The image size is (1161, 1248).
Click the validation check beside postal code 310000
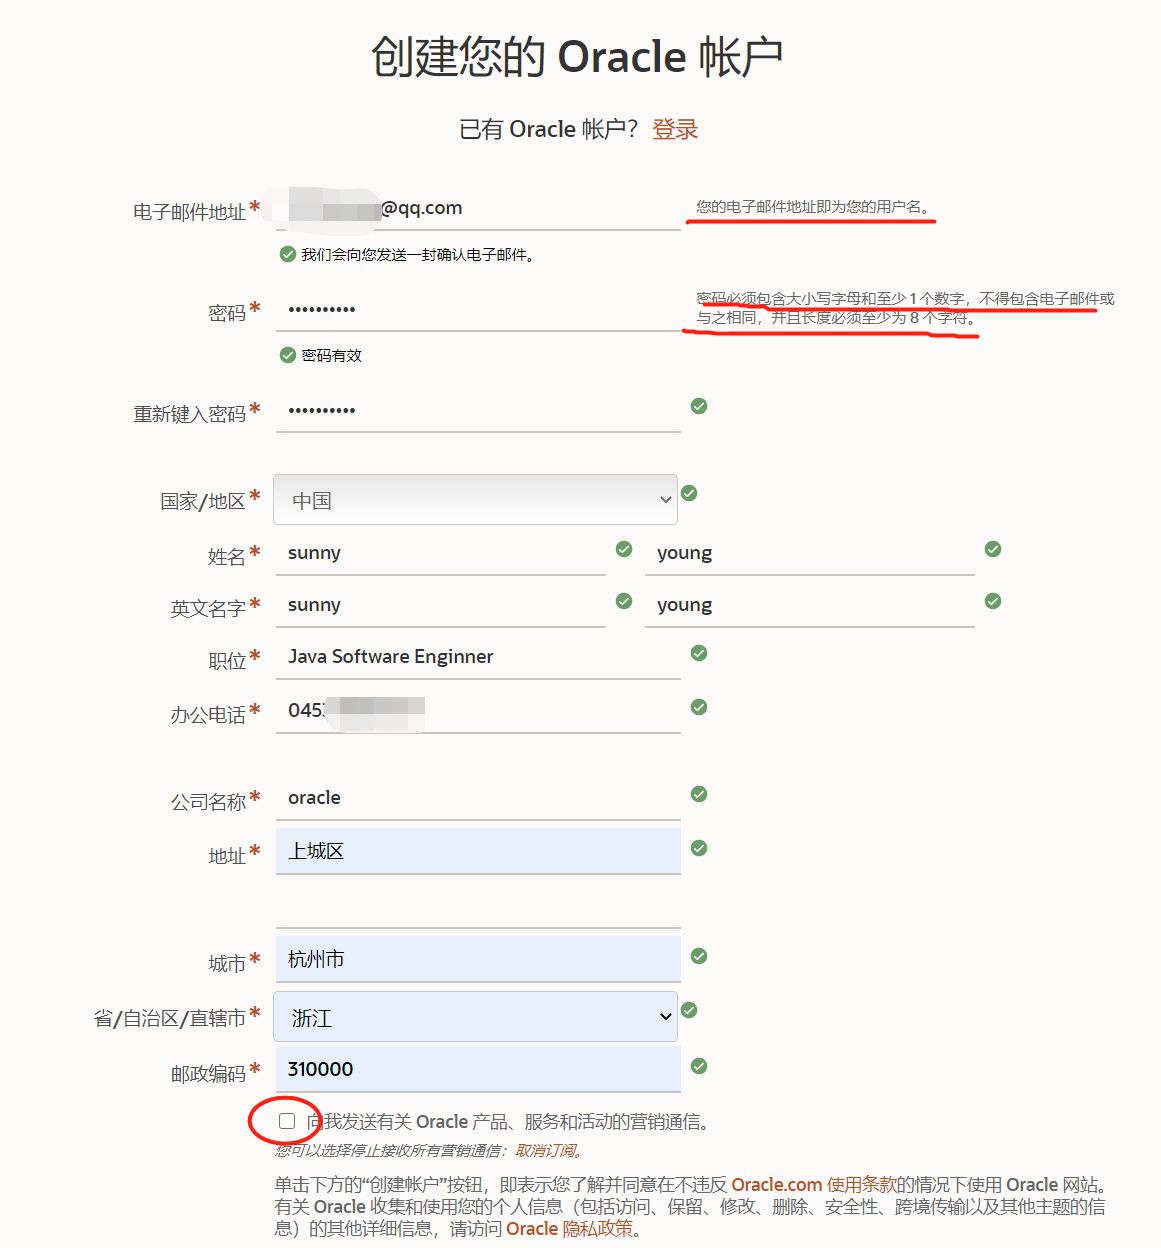tap(699, 1066)
